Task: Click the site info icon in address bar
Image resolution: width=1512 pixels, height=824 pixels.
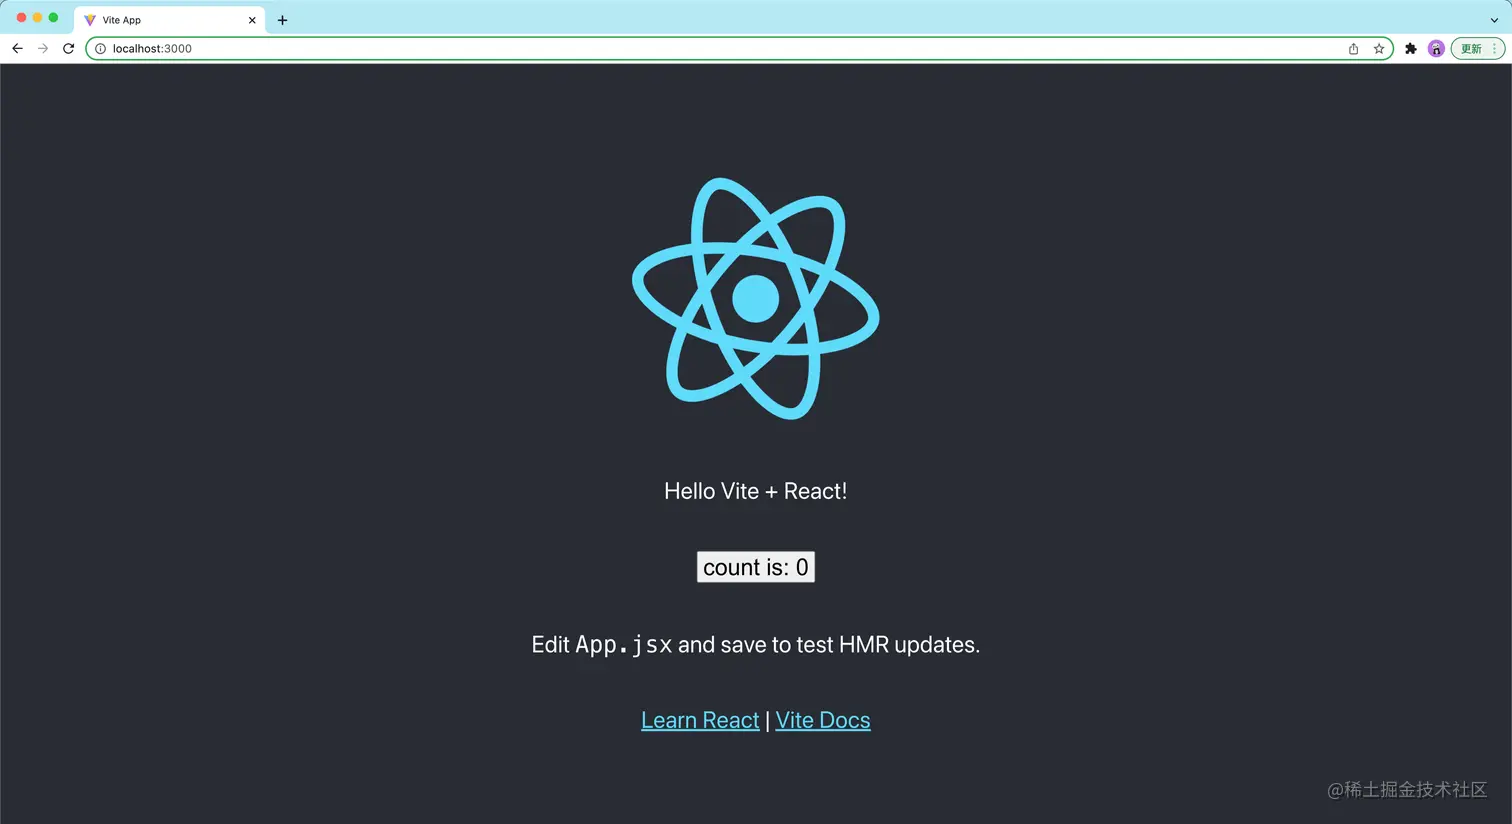Action: pos(100,48)
